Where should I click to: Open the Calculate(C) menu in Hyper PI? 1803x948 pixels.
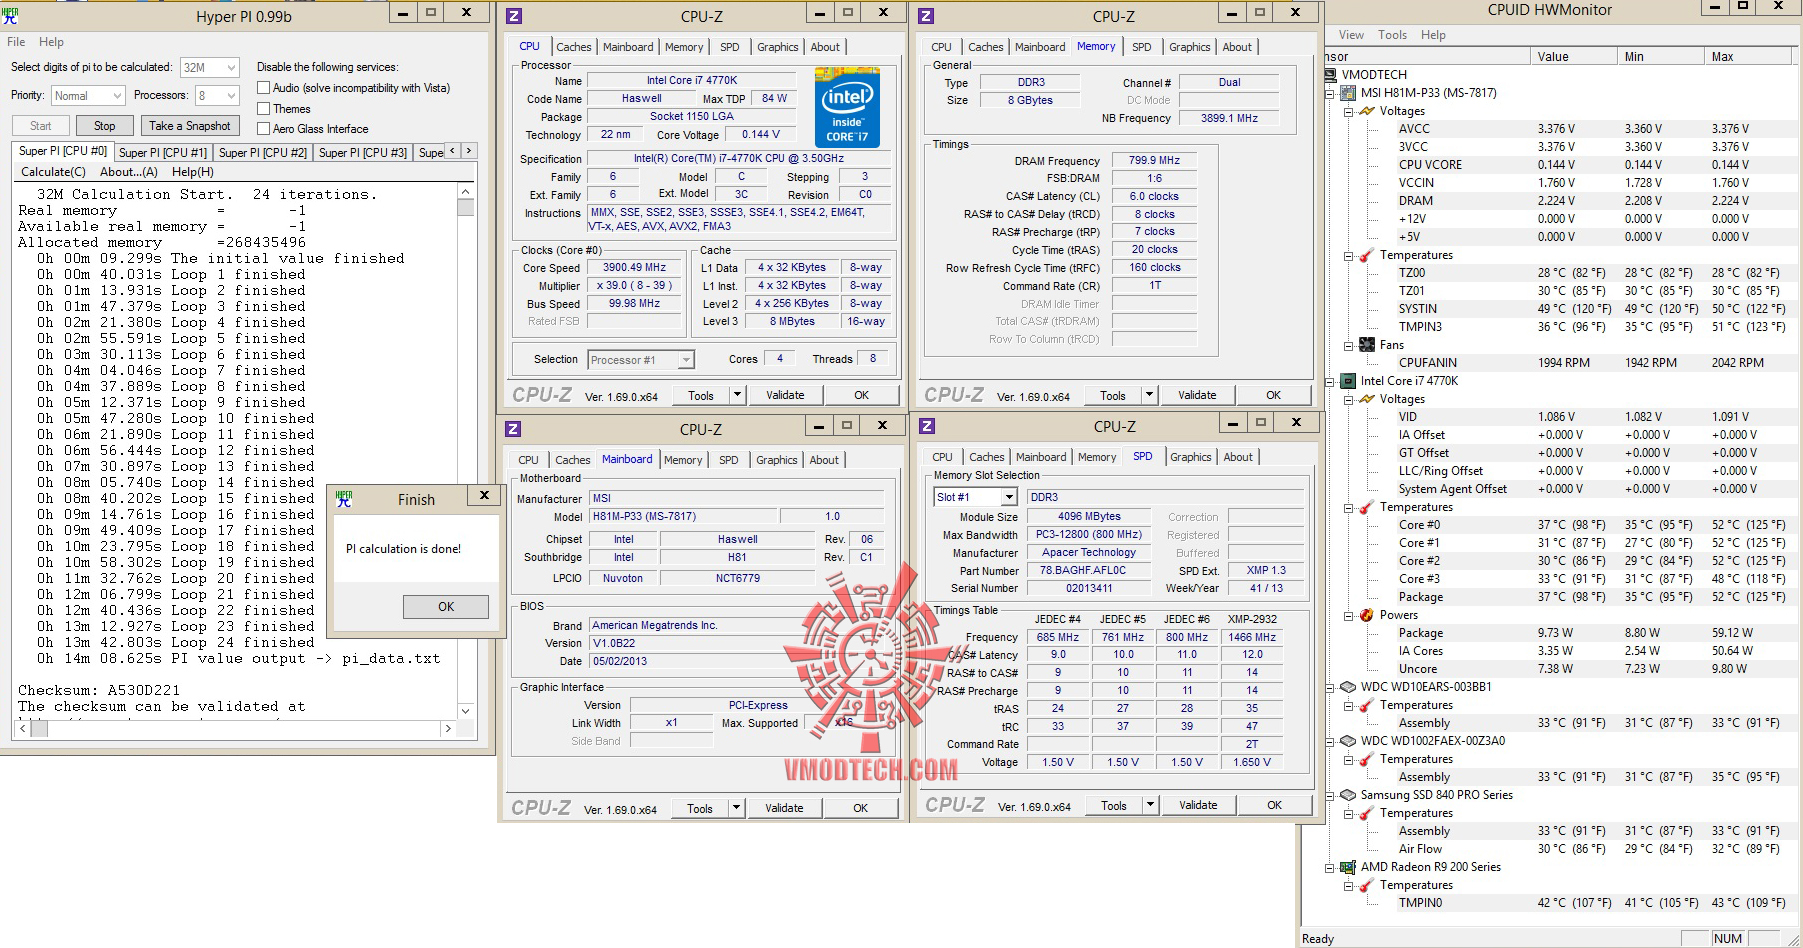pos(54,172)
